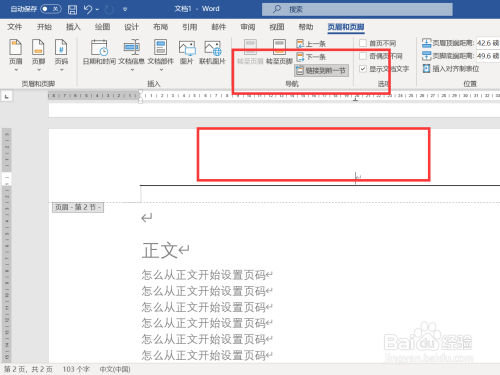500x375 pixels.
Task: Open the 绘图 (Draw) tab
Action: pyautogui.click(x=102, y=27)
